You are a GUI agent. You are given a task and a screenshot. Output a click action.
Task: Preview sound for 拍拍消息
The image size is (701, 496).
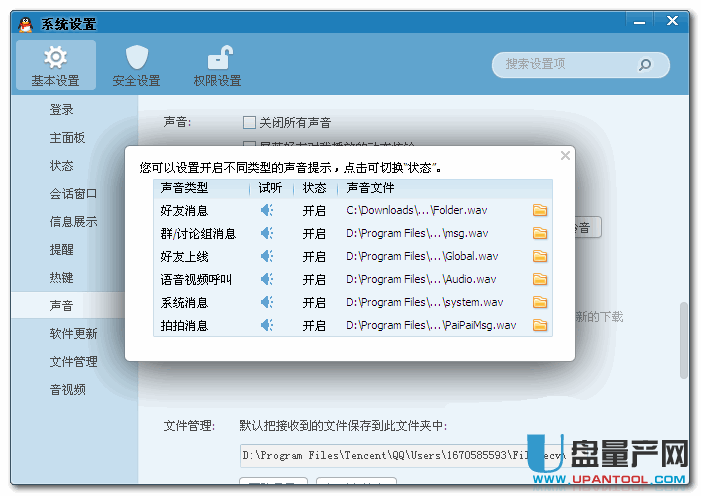(x=267, y=325)
